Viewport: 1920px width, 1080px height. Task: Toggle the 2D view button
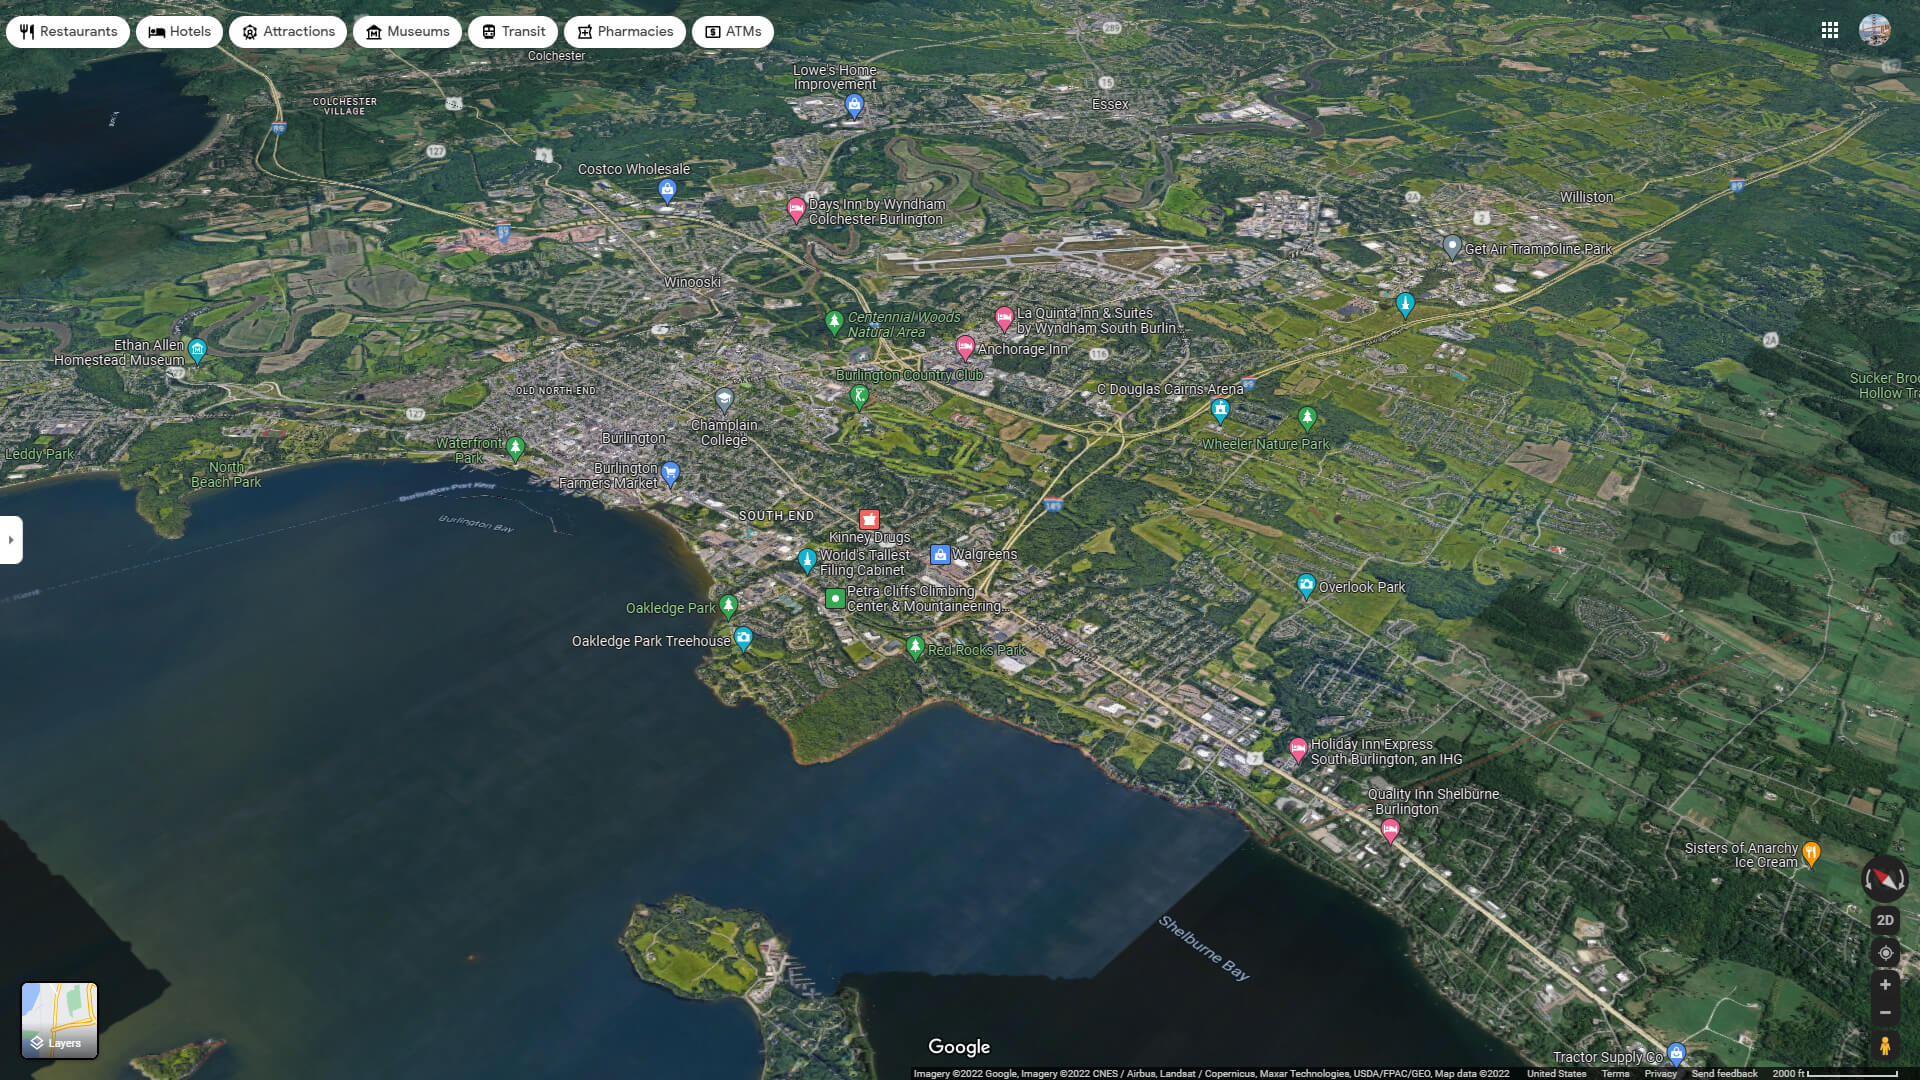(x=1885, y=920)
